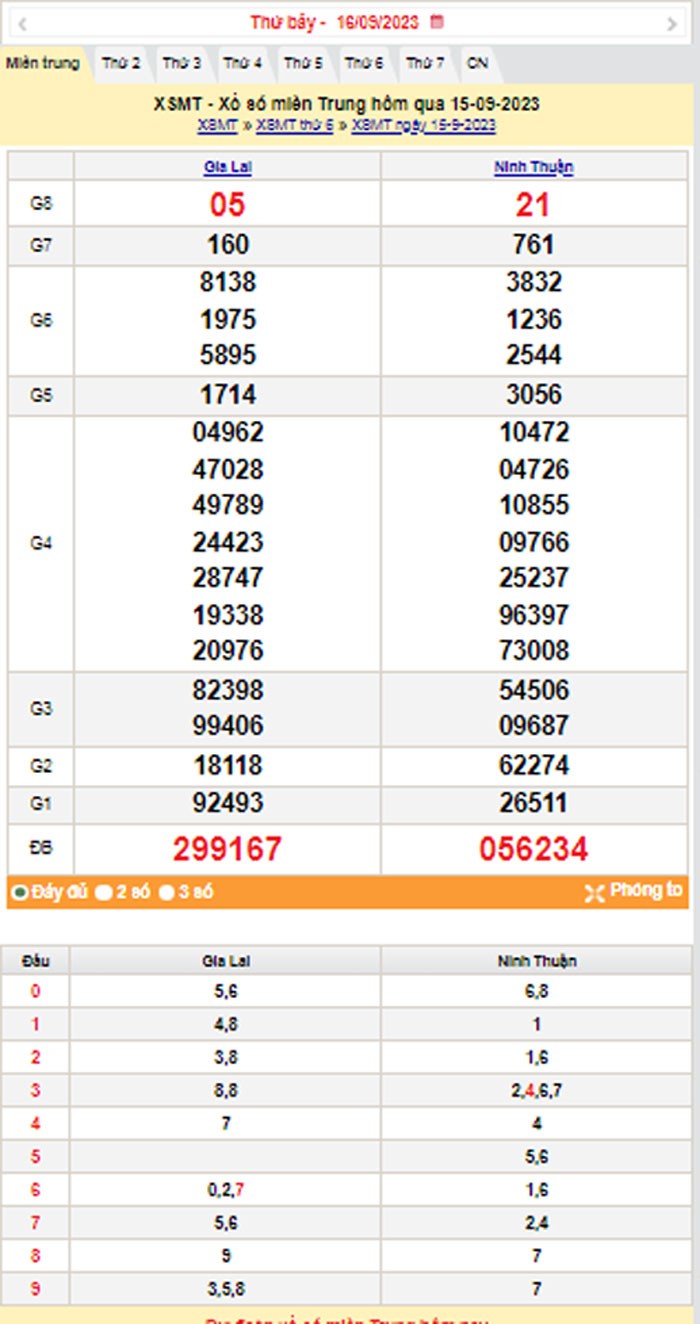
Task: Switch to Thứ 6 tab
Action: 364,63
